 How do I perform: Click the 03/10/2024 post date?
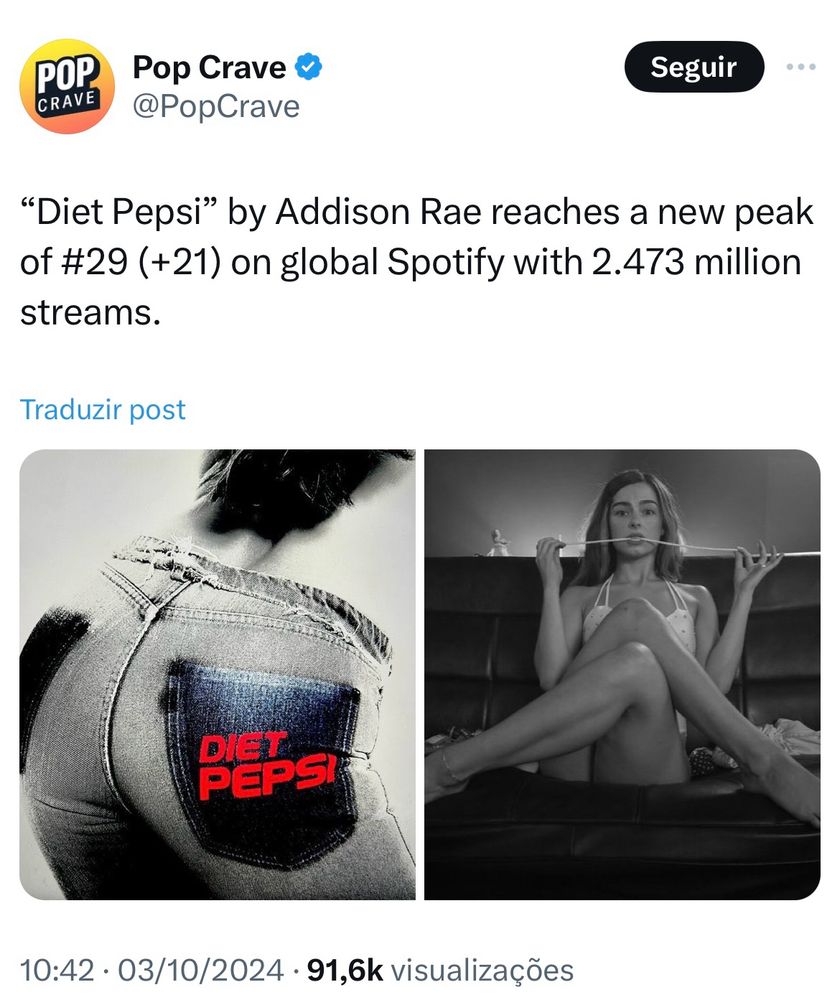pyautogui.click(x=200, y=971)
